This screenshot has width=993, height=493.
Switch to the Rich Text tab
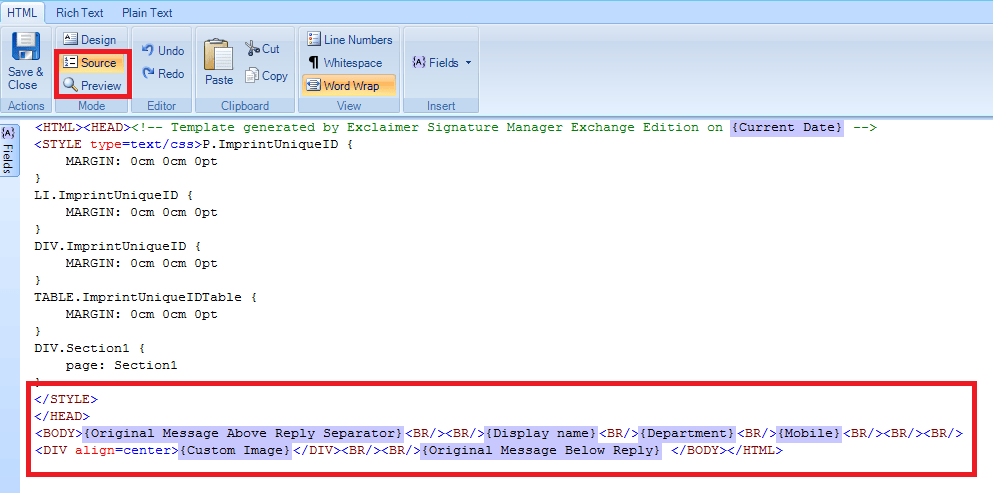(x=80, y=13)
